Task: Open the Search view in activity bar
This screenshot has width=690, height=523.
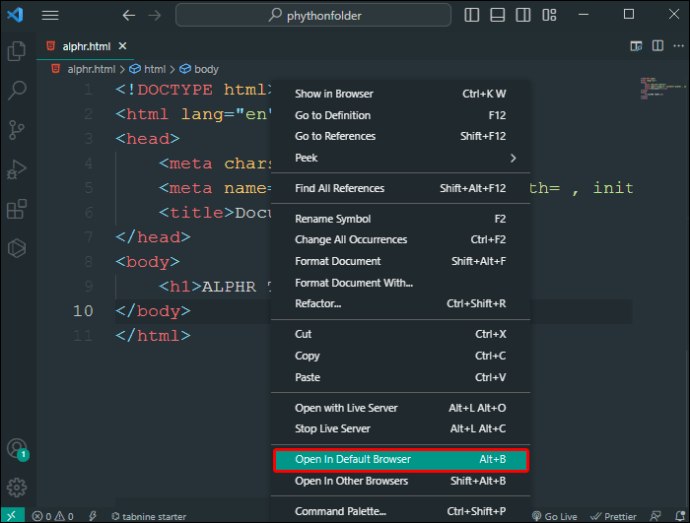Action: (17, 90)
